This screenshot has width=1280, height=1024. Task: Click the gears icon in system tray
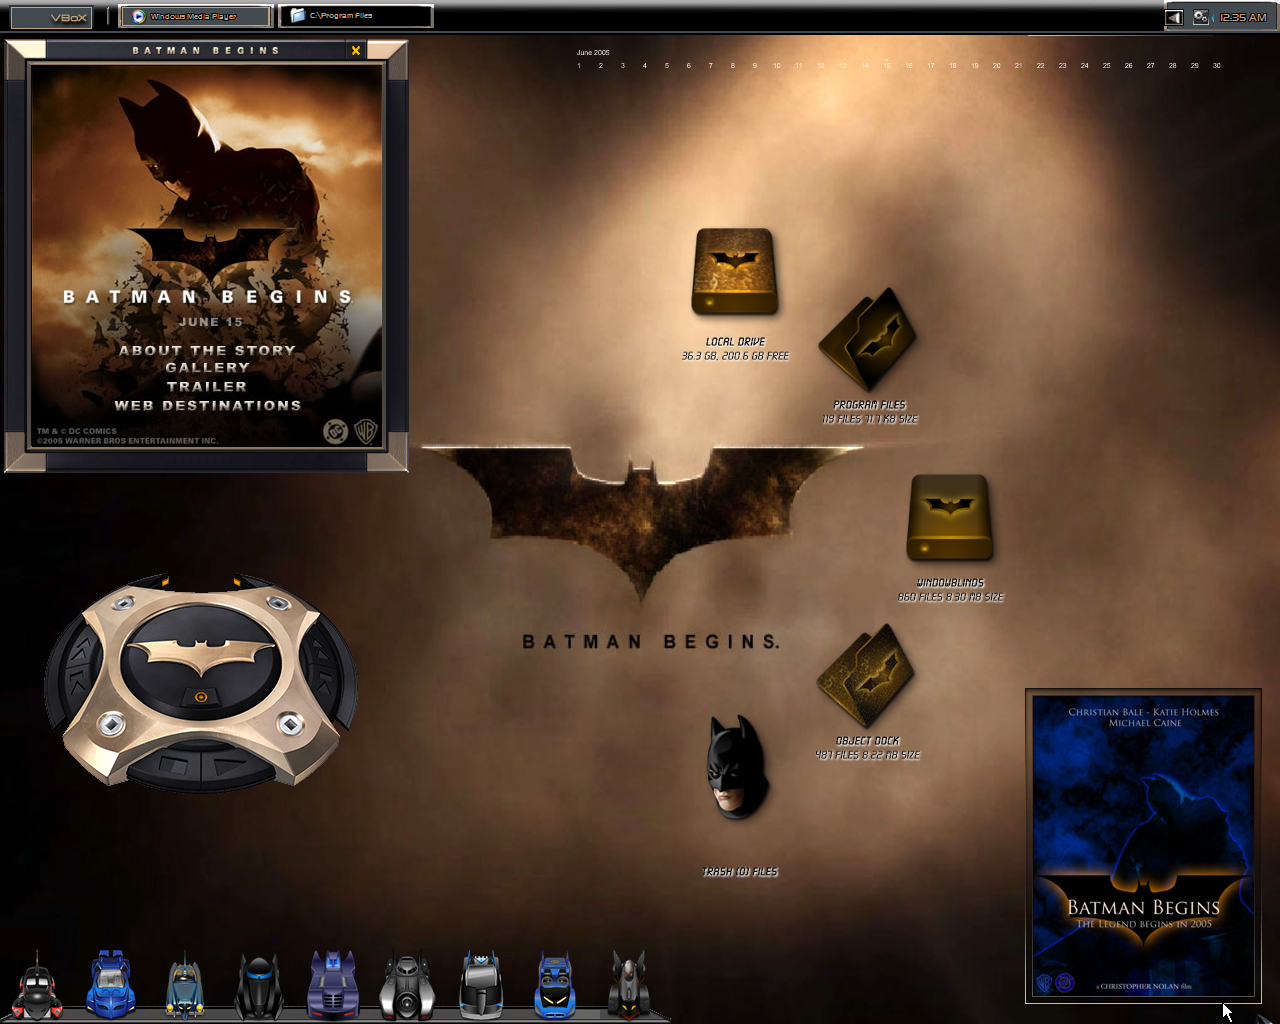(x=1200, y=17)
